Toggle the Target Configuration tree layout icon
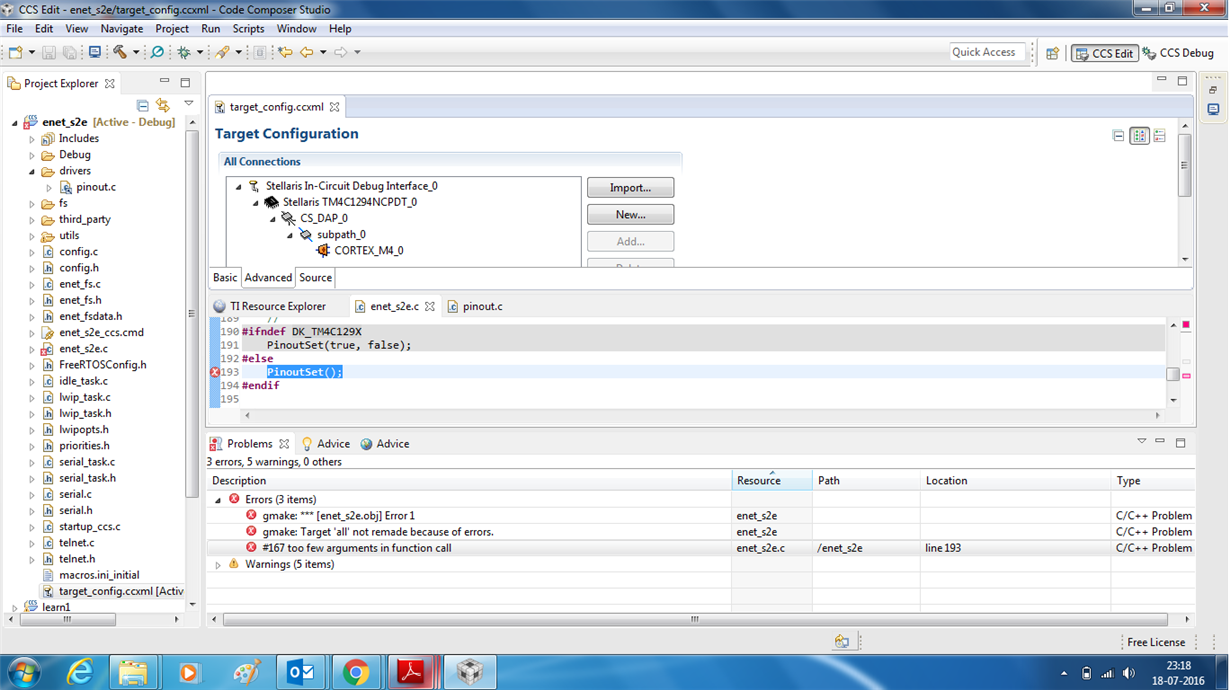 tap(1140, 136)
